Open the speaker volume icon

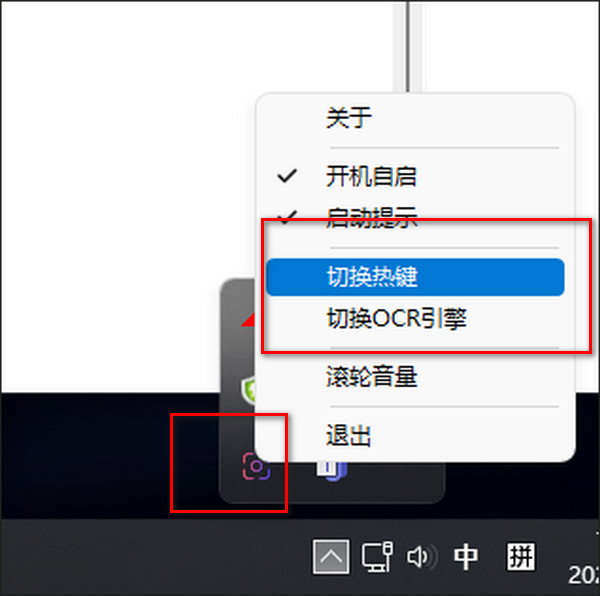pyautogui.click(x=421, y=557)
